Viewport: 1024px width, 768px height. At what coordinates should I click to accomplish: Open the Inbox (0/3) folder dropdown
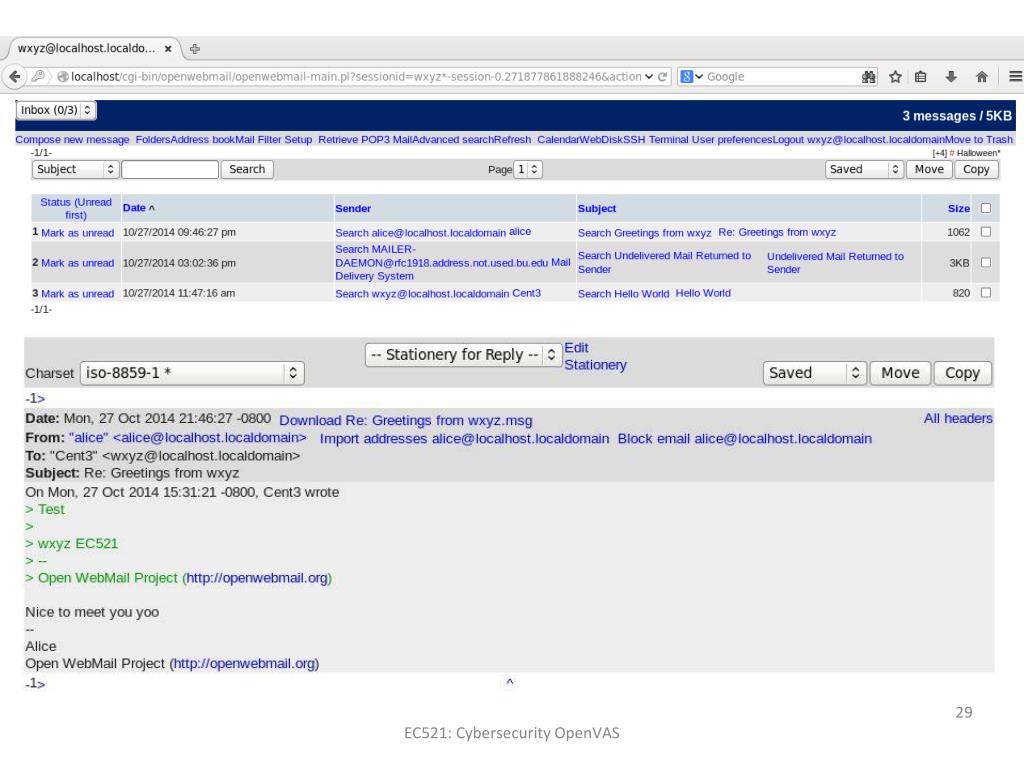[57, 109]
